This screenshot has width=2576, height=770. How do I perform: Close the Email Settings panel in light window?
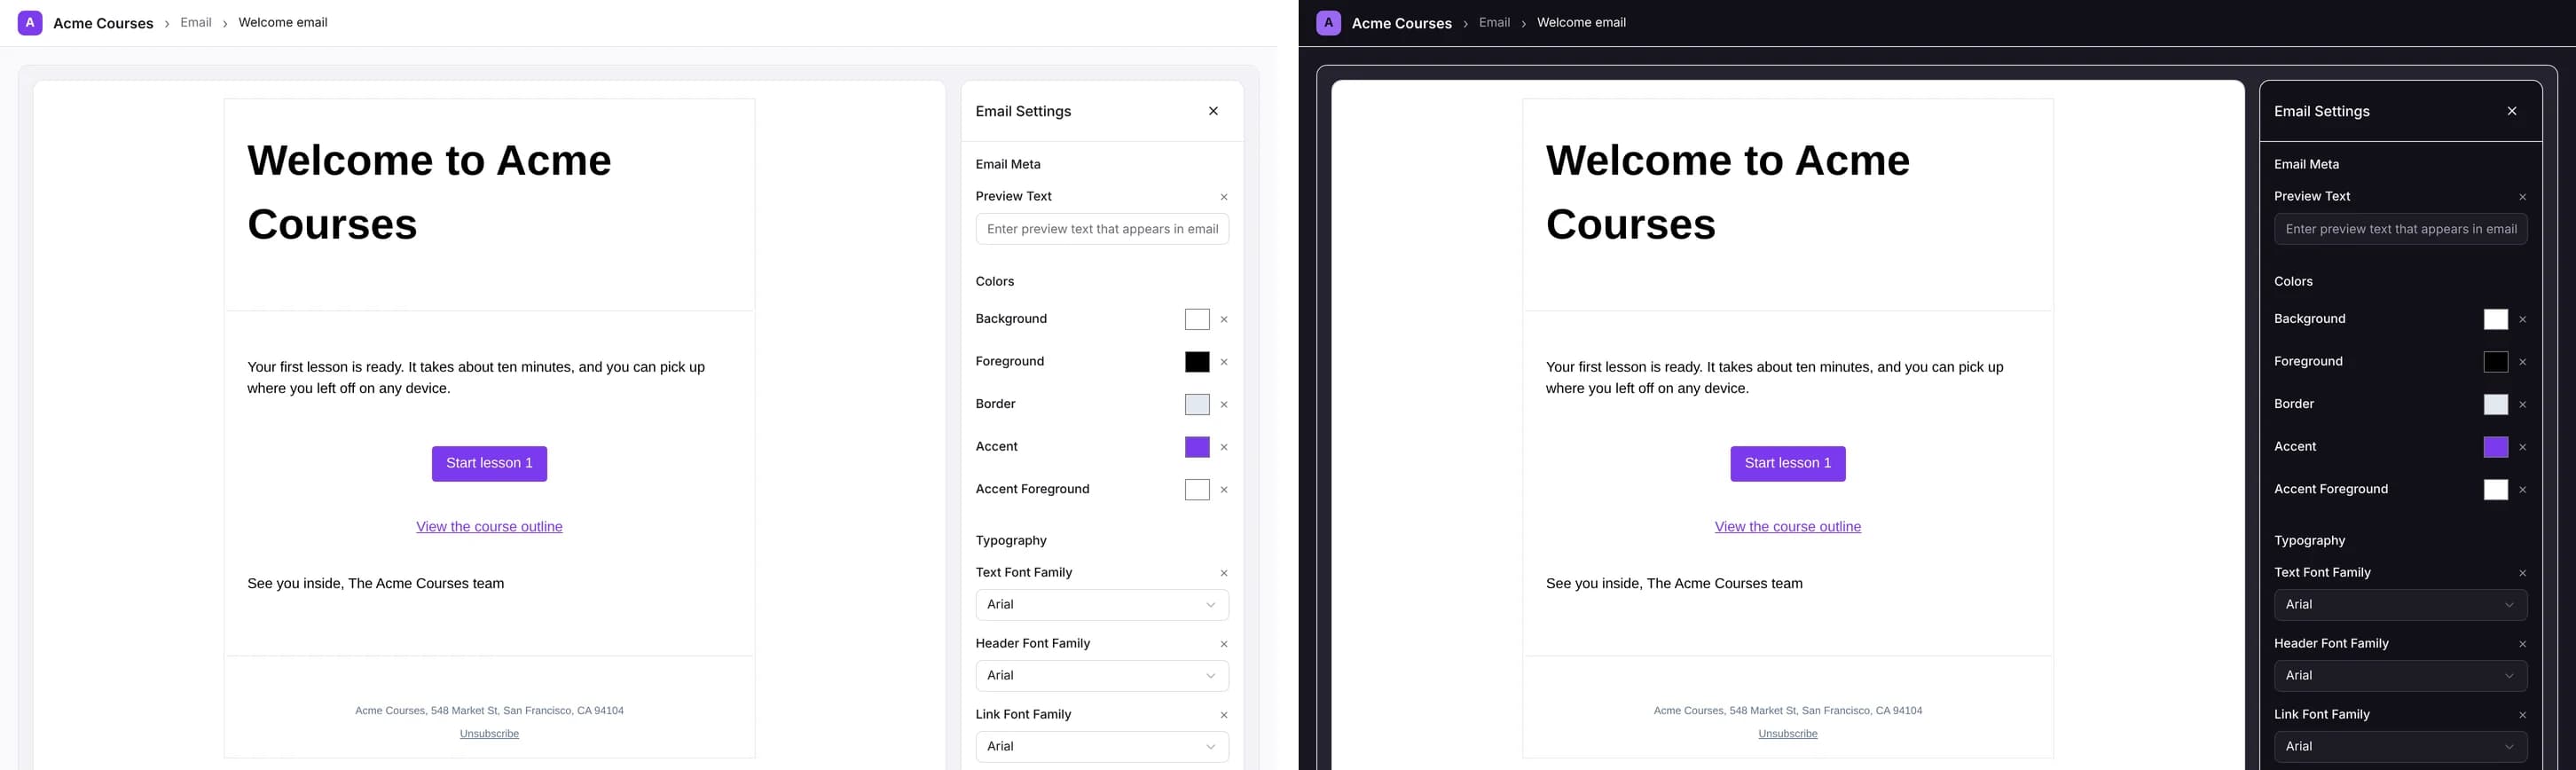pyautogui.click(x=1213, y=111)
